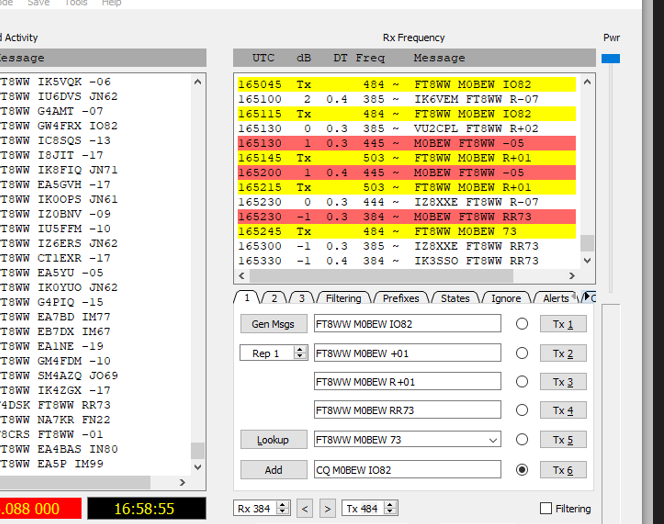Switch to tab 3
The width and height of the screenshot is (664, 524).
[x=302, y=298]
